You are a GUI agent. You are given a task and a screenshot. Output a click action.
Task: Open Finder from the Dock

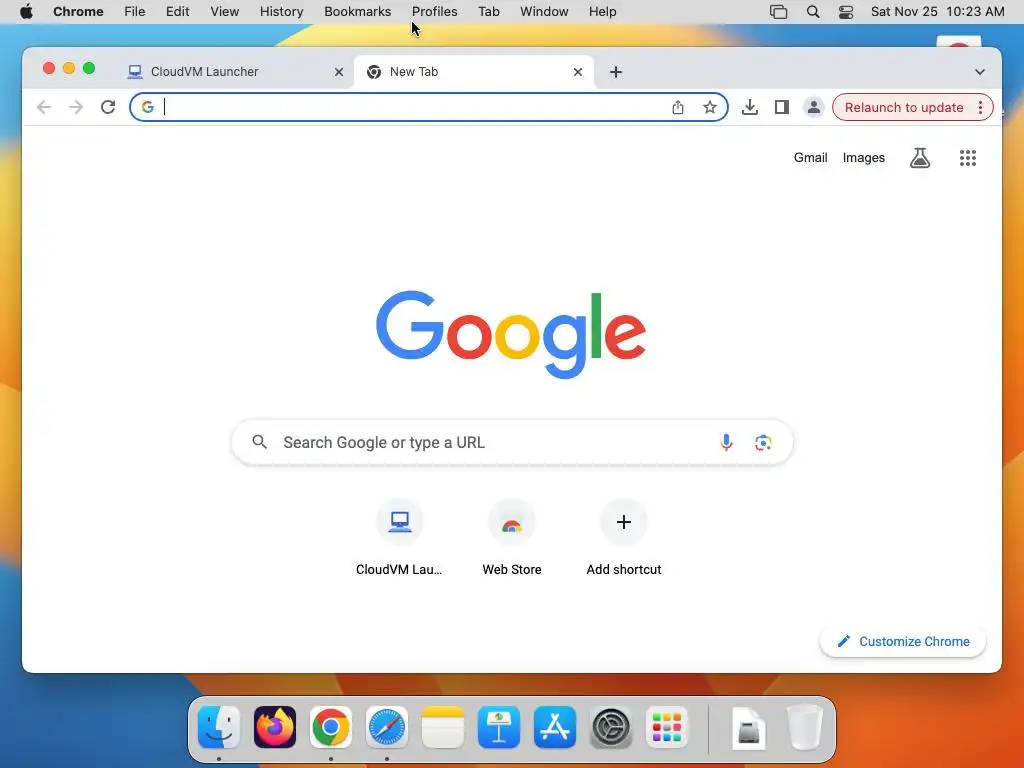(x=219, y=727)
